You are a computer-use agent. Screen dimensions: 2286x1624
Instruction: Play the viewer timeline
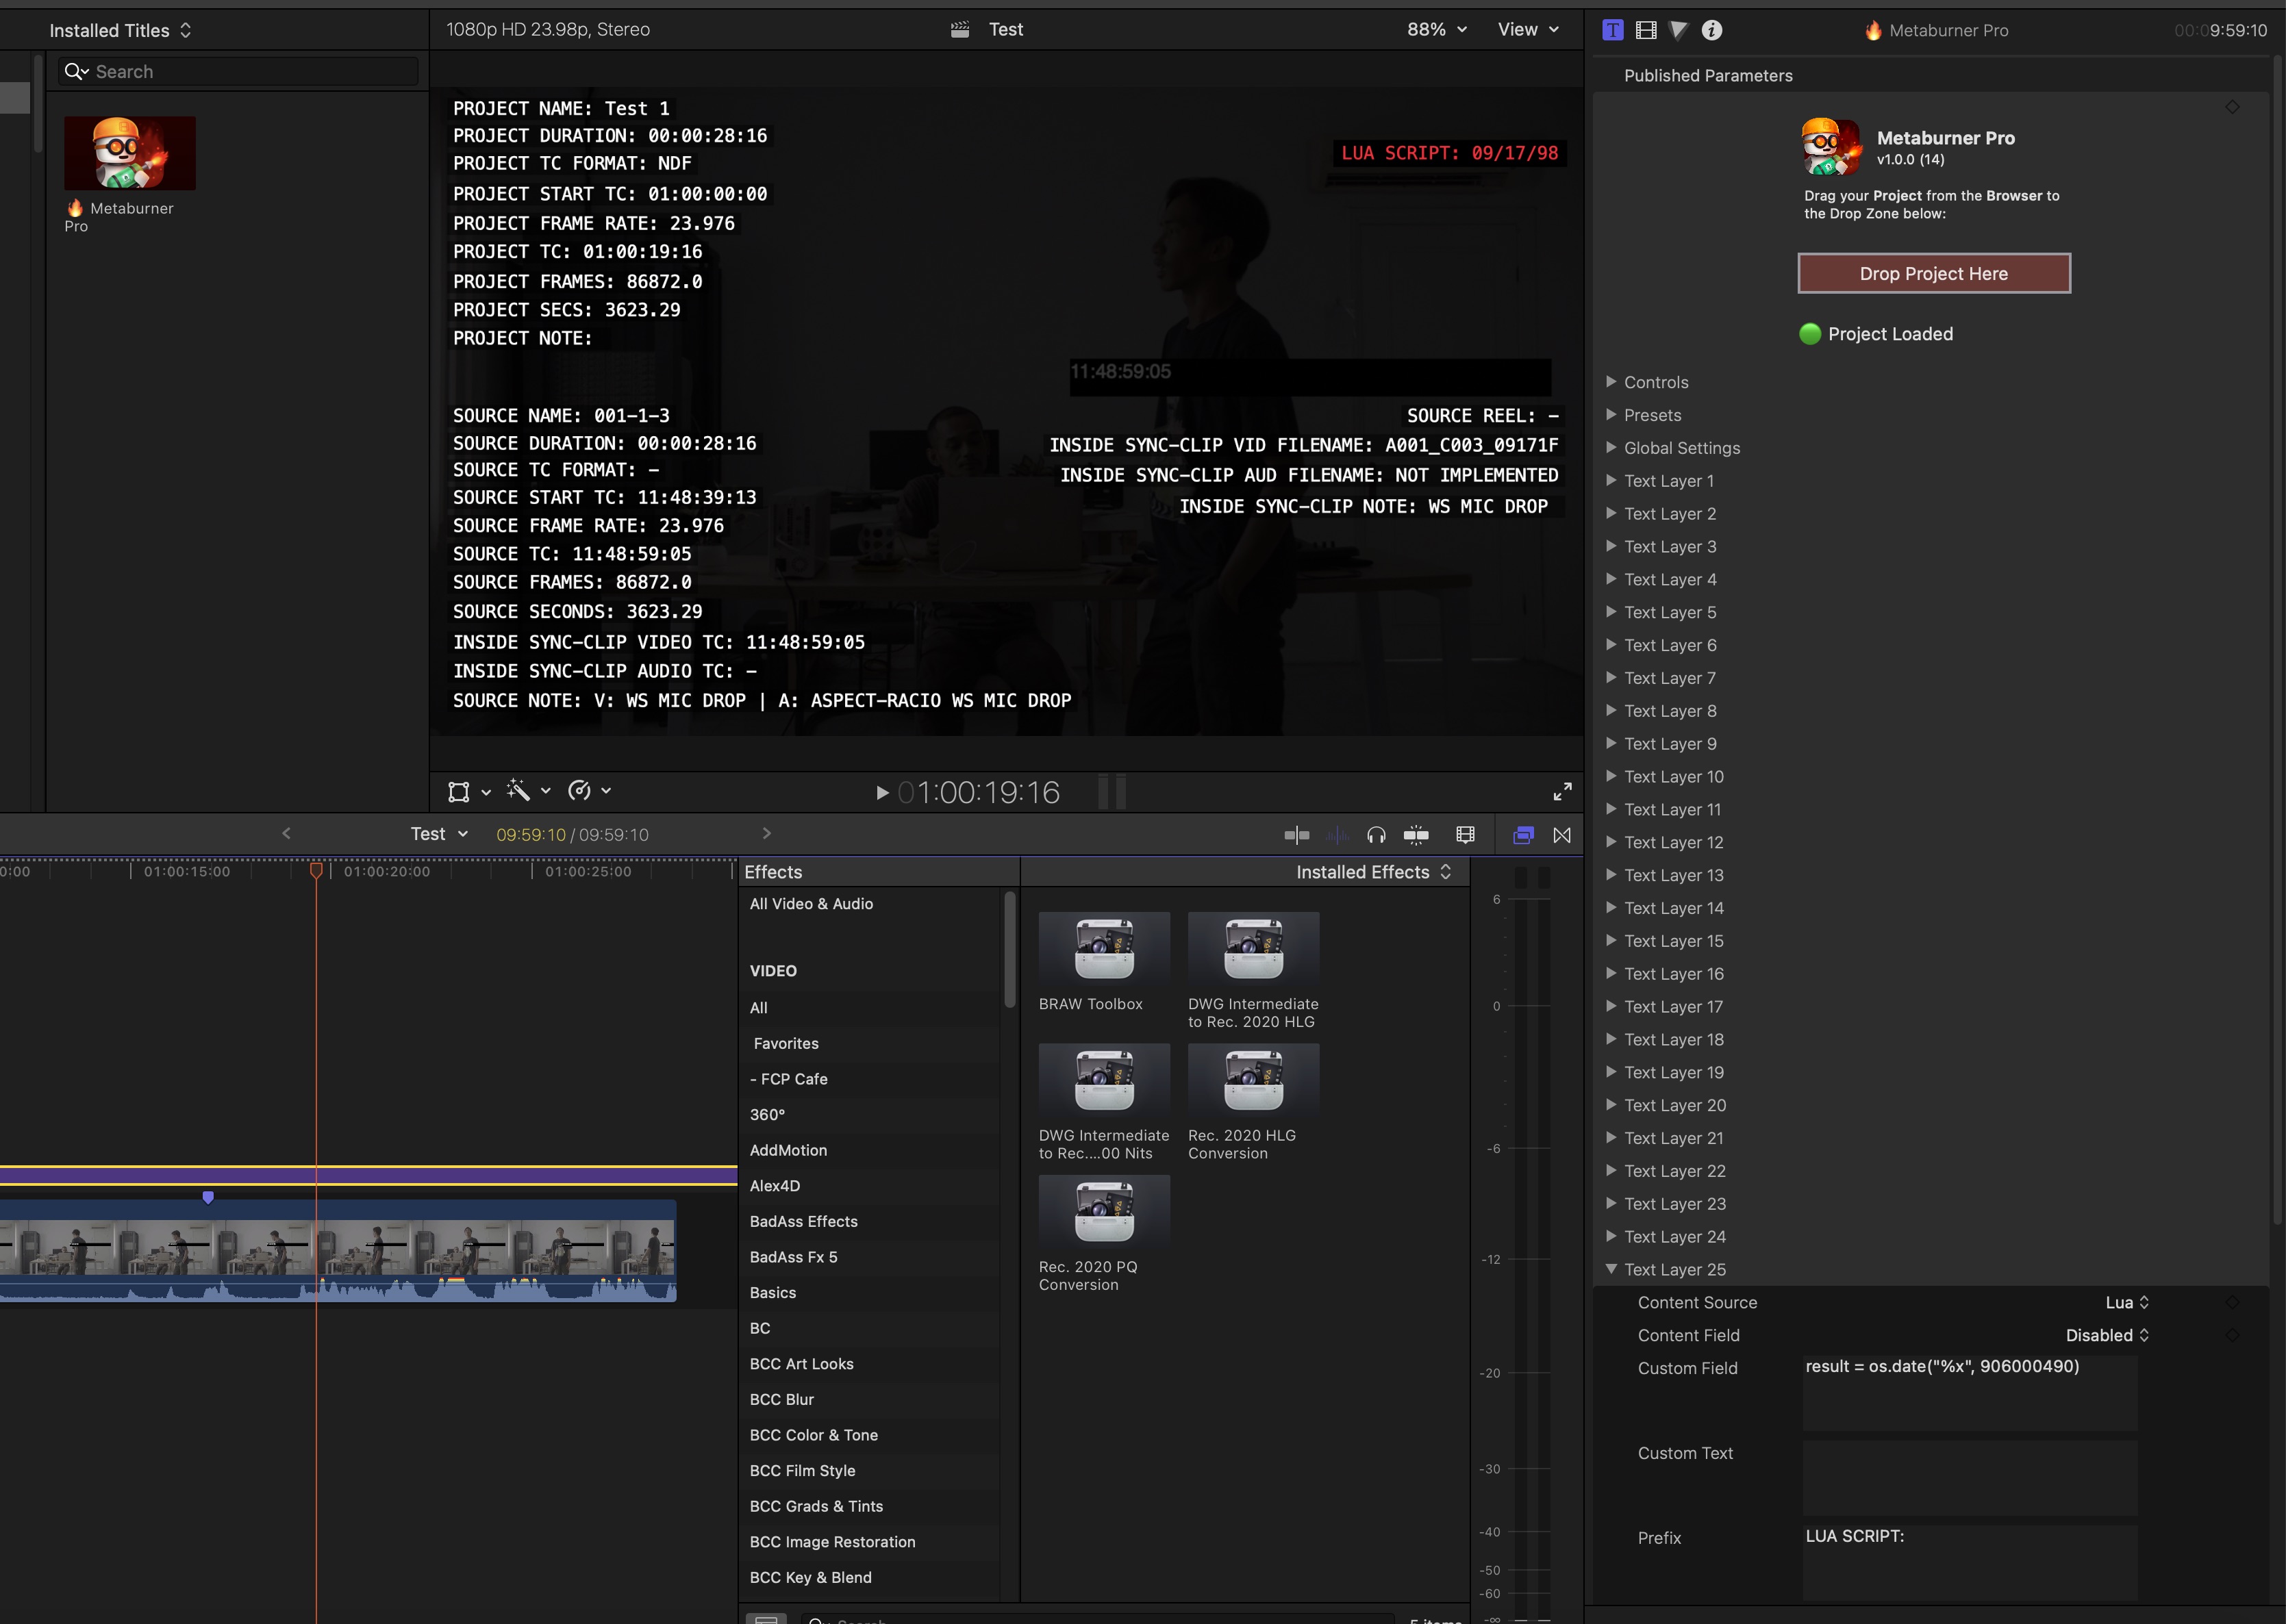pyautogui.click(x=882, y=793)
